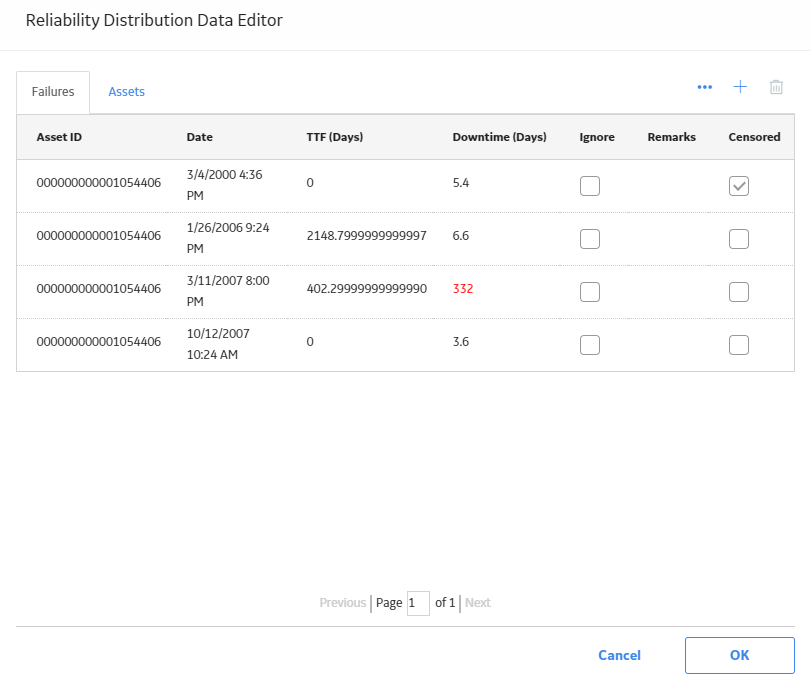Check Censored checkbox for 10/12/2007 row

739,345
